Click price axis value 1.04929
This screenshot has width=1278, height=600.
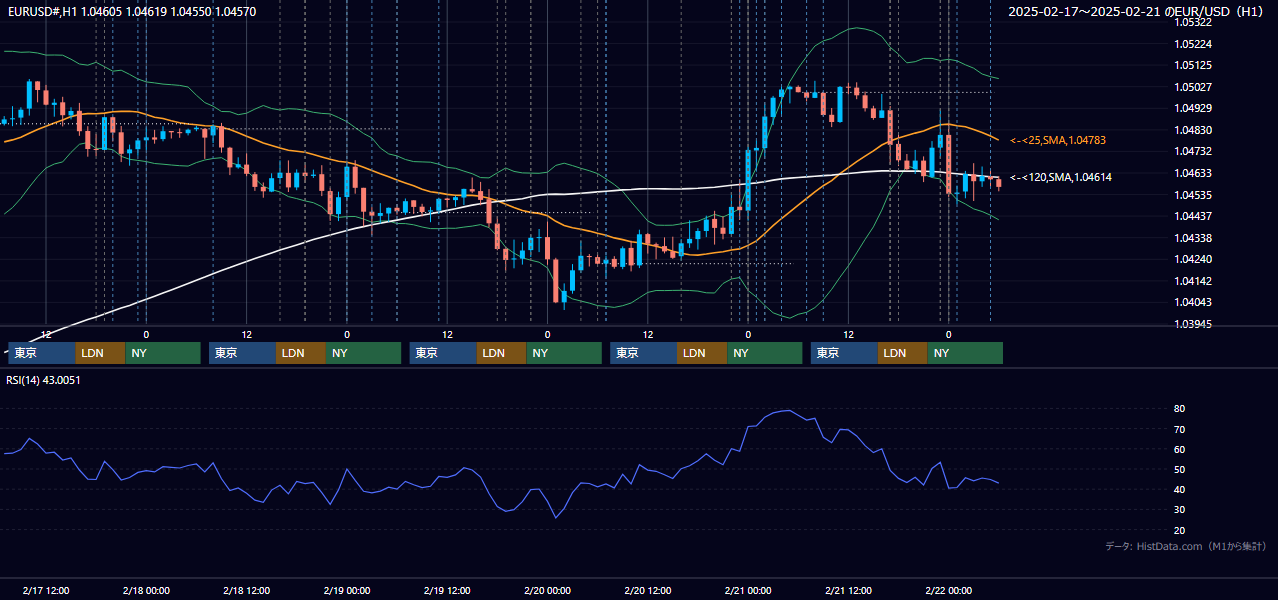pyautogui.click(x=1192, y=108)
